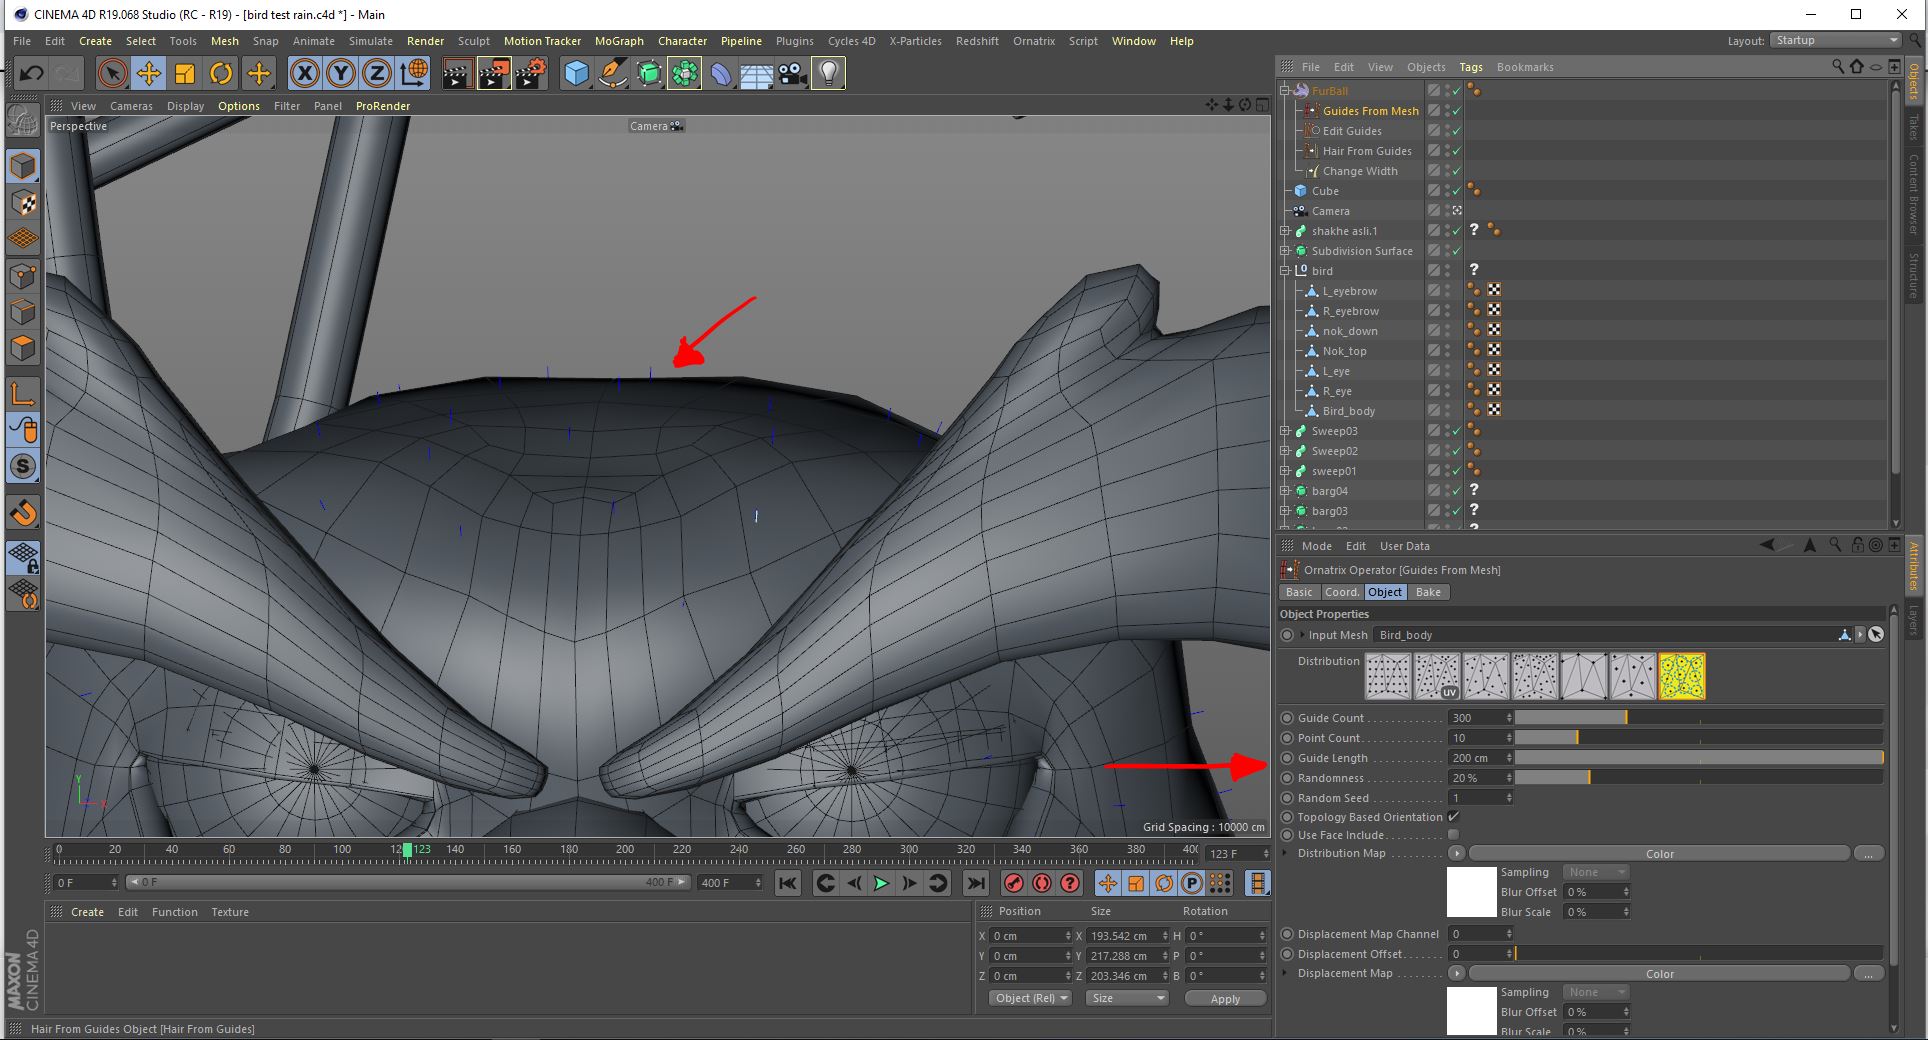Open the MoGraph menu

(619, 41)
